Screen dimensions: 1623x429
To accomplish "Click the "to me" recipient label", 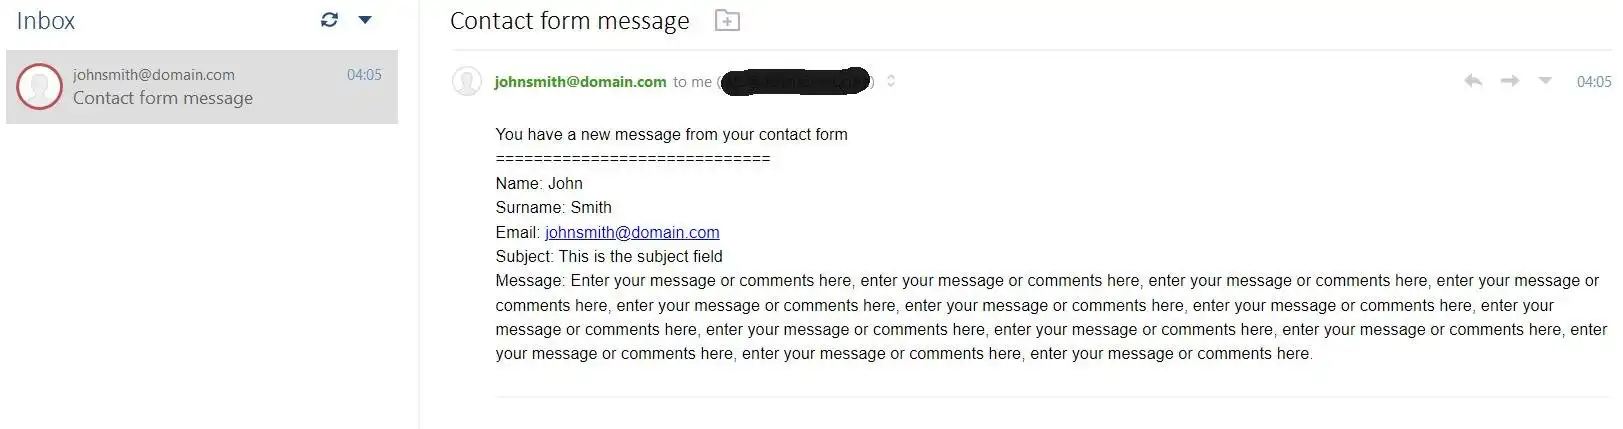I will point(692,82).
